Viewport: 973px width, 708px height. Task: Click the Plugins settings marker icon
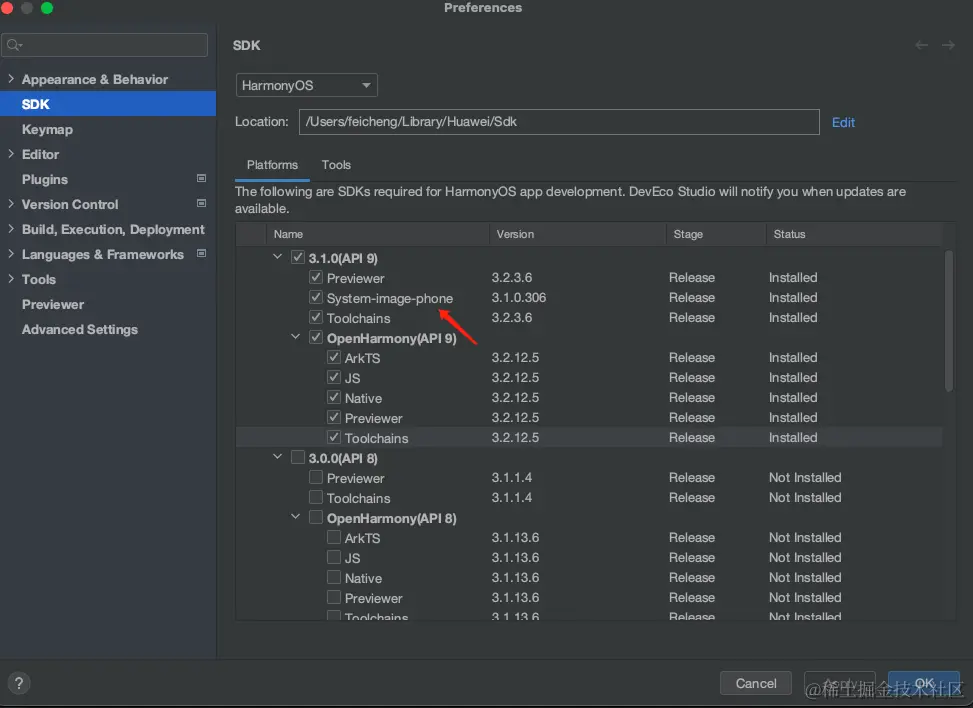coord(201,179)
